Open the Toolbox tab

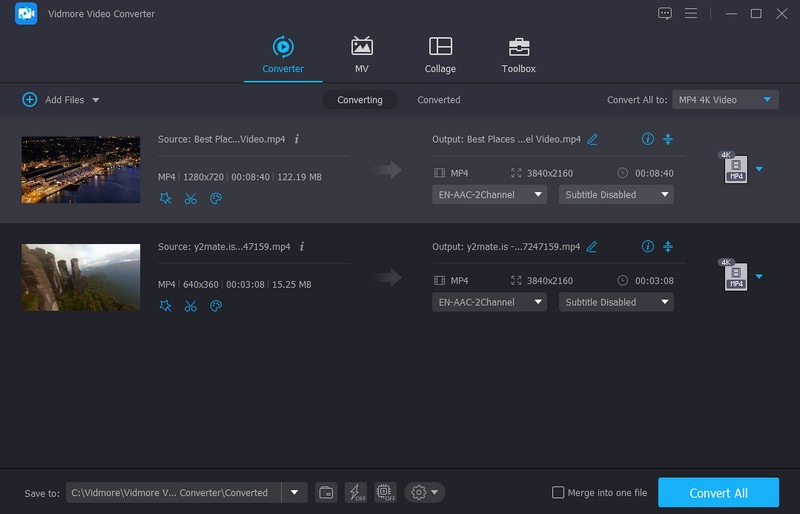click(x=518, y=55)
